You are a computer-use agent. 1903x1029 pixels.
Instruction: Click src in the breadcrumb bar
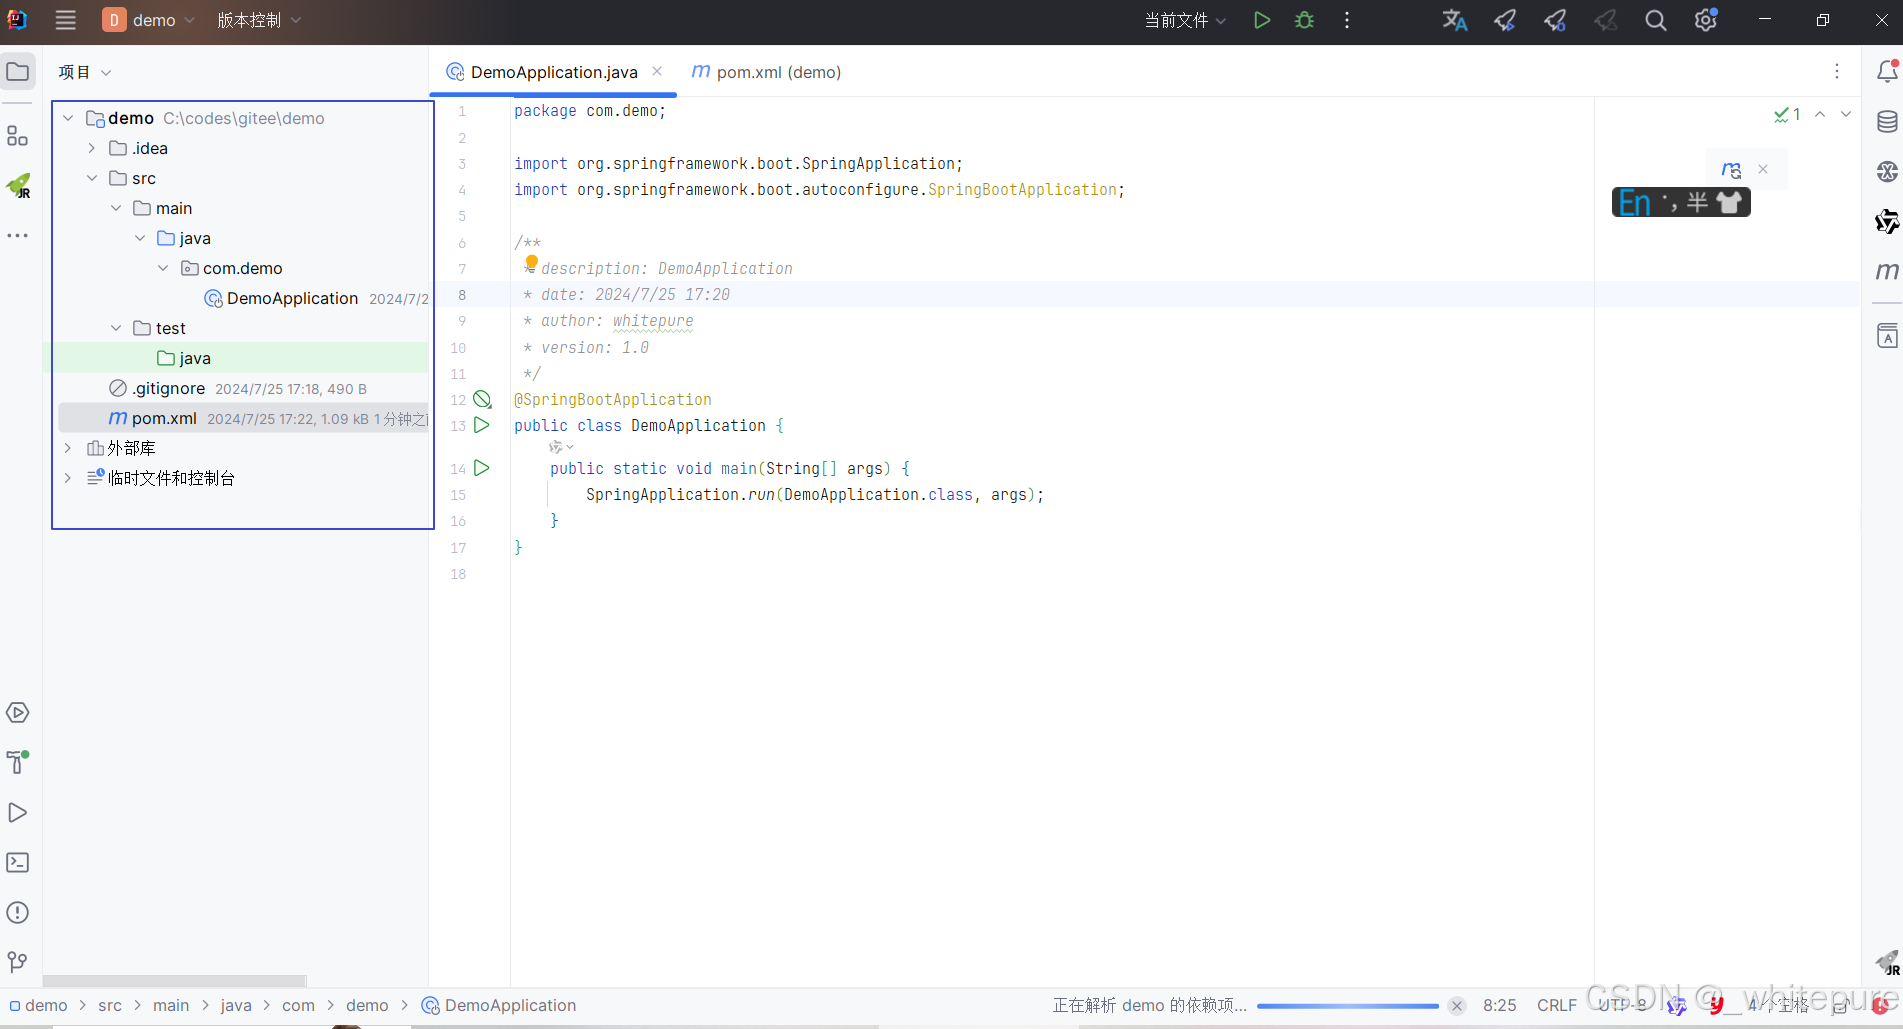tap(110, 1005)
